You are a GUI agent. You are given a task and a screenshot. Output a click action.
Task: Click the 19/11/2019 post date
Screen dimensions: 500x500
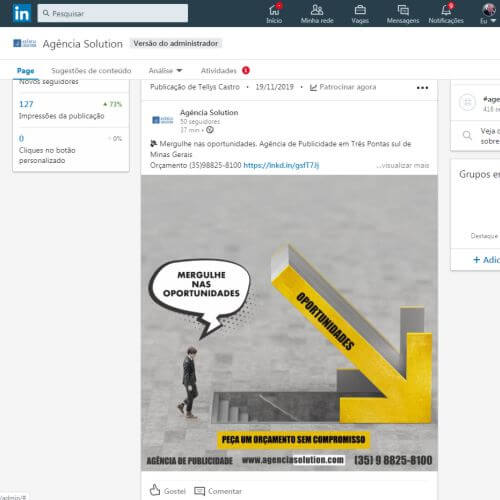point(274,87)
